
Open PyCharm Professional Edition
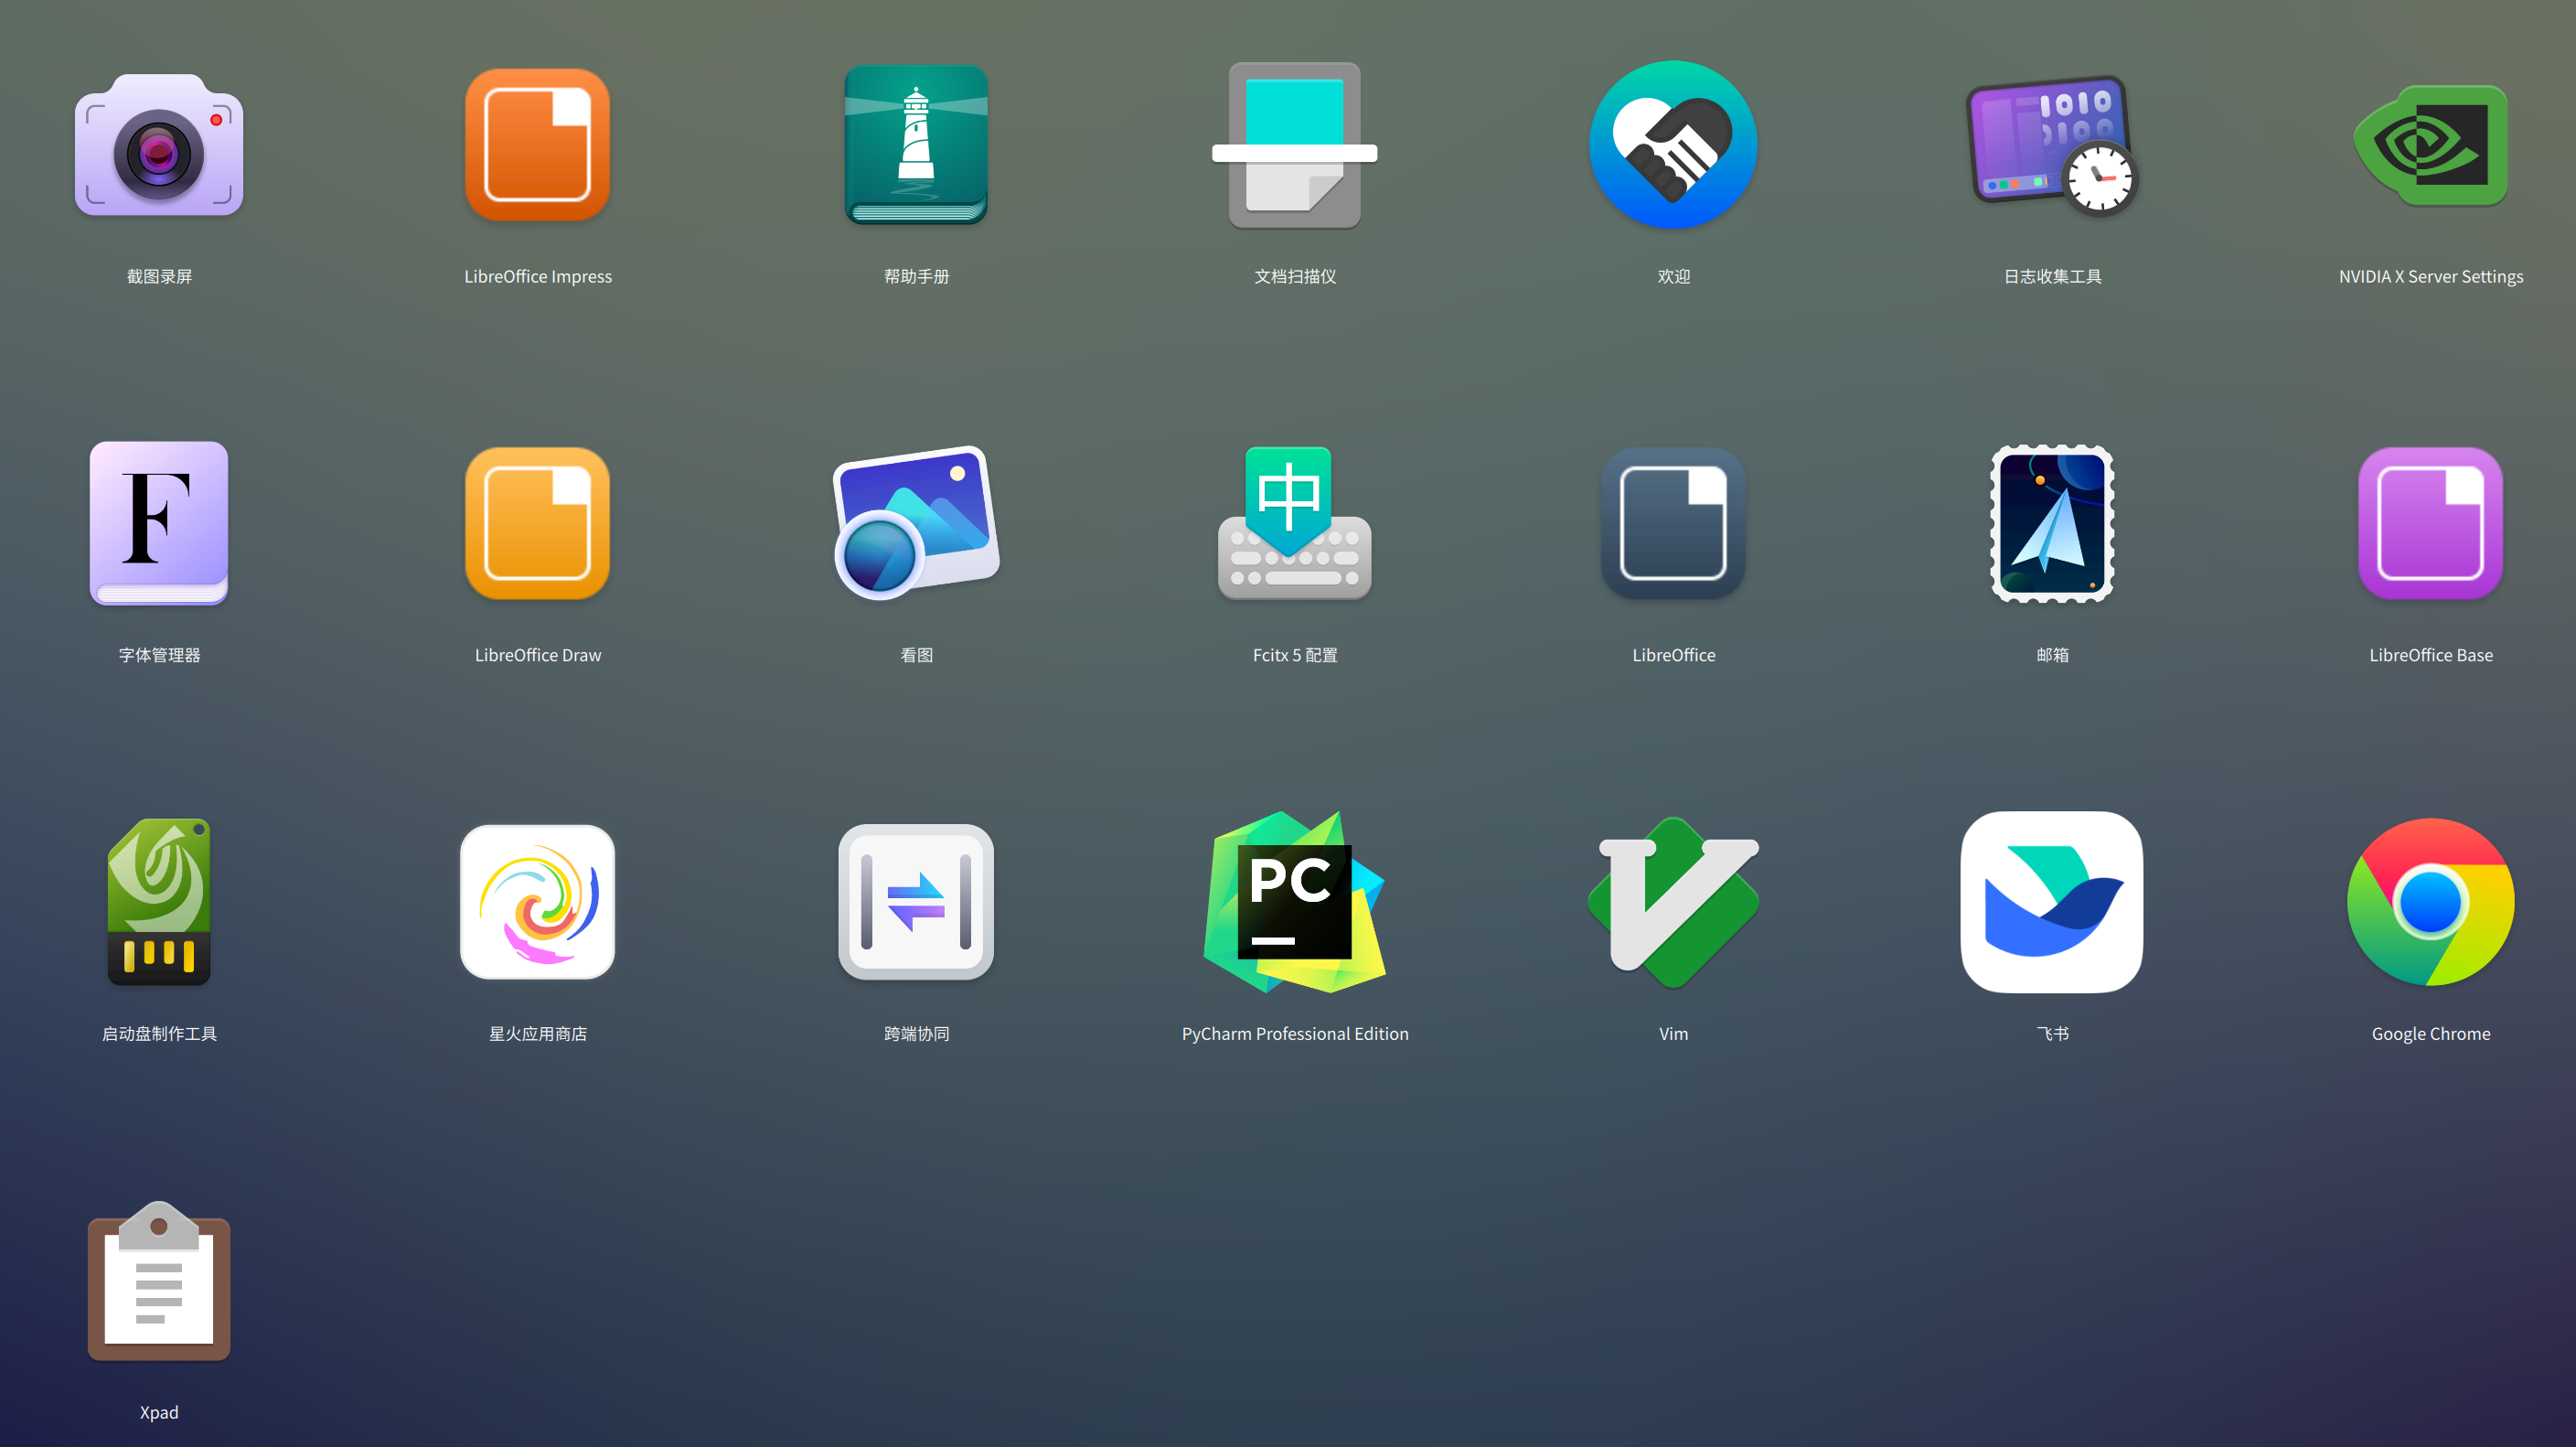(x=1295, y=902)
